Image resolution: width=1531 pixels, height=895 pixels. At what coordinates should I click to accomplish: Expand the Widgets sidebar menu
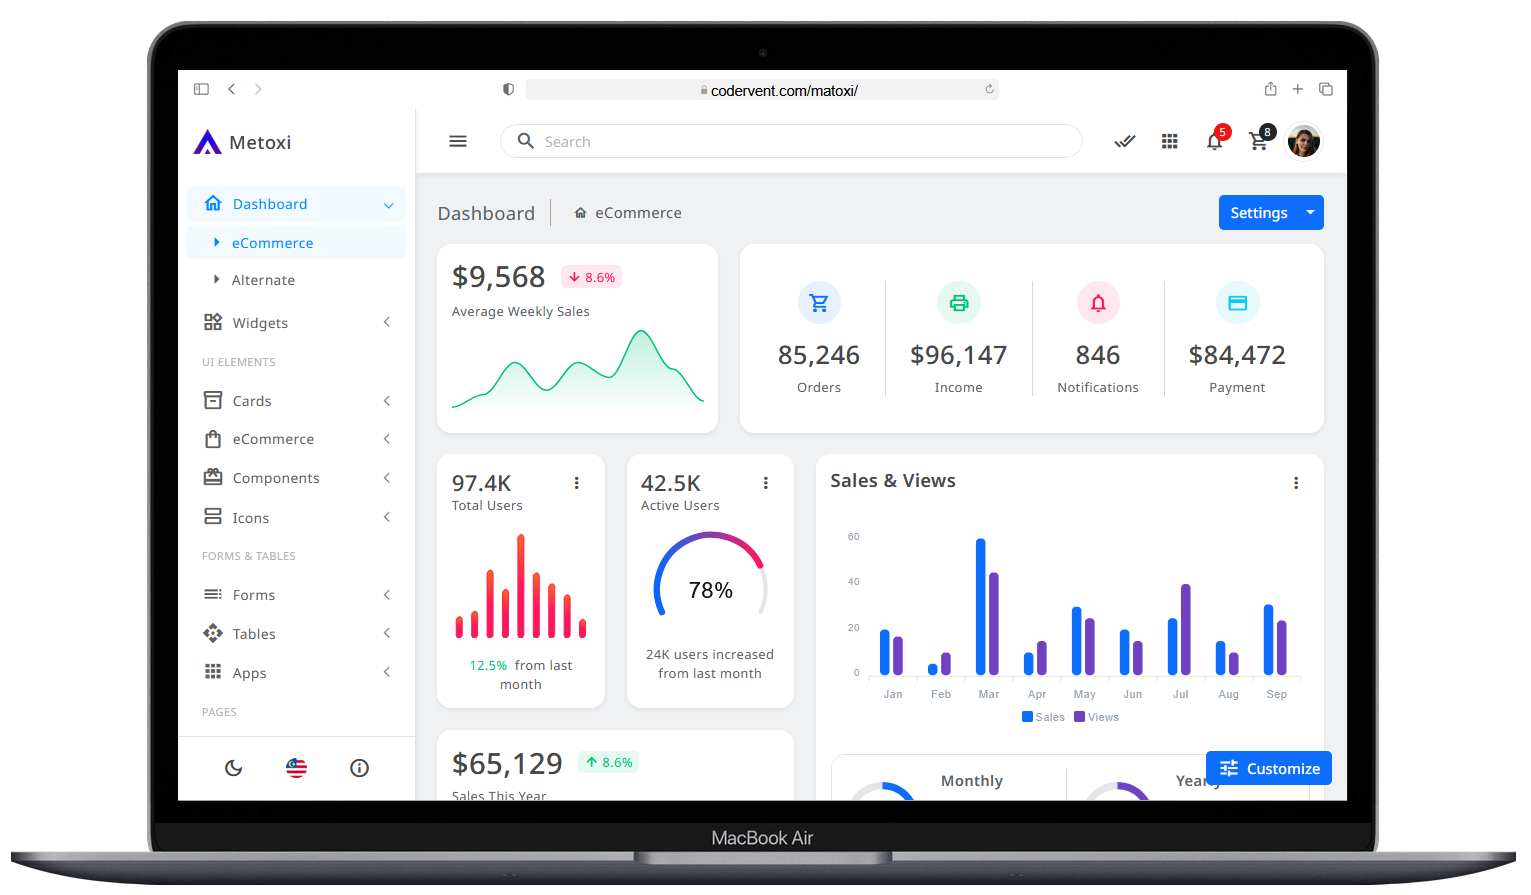pos(296,323)
